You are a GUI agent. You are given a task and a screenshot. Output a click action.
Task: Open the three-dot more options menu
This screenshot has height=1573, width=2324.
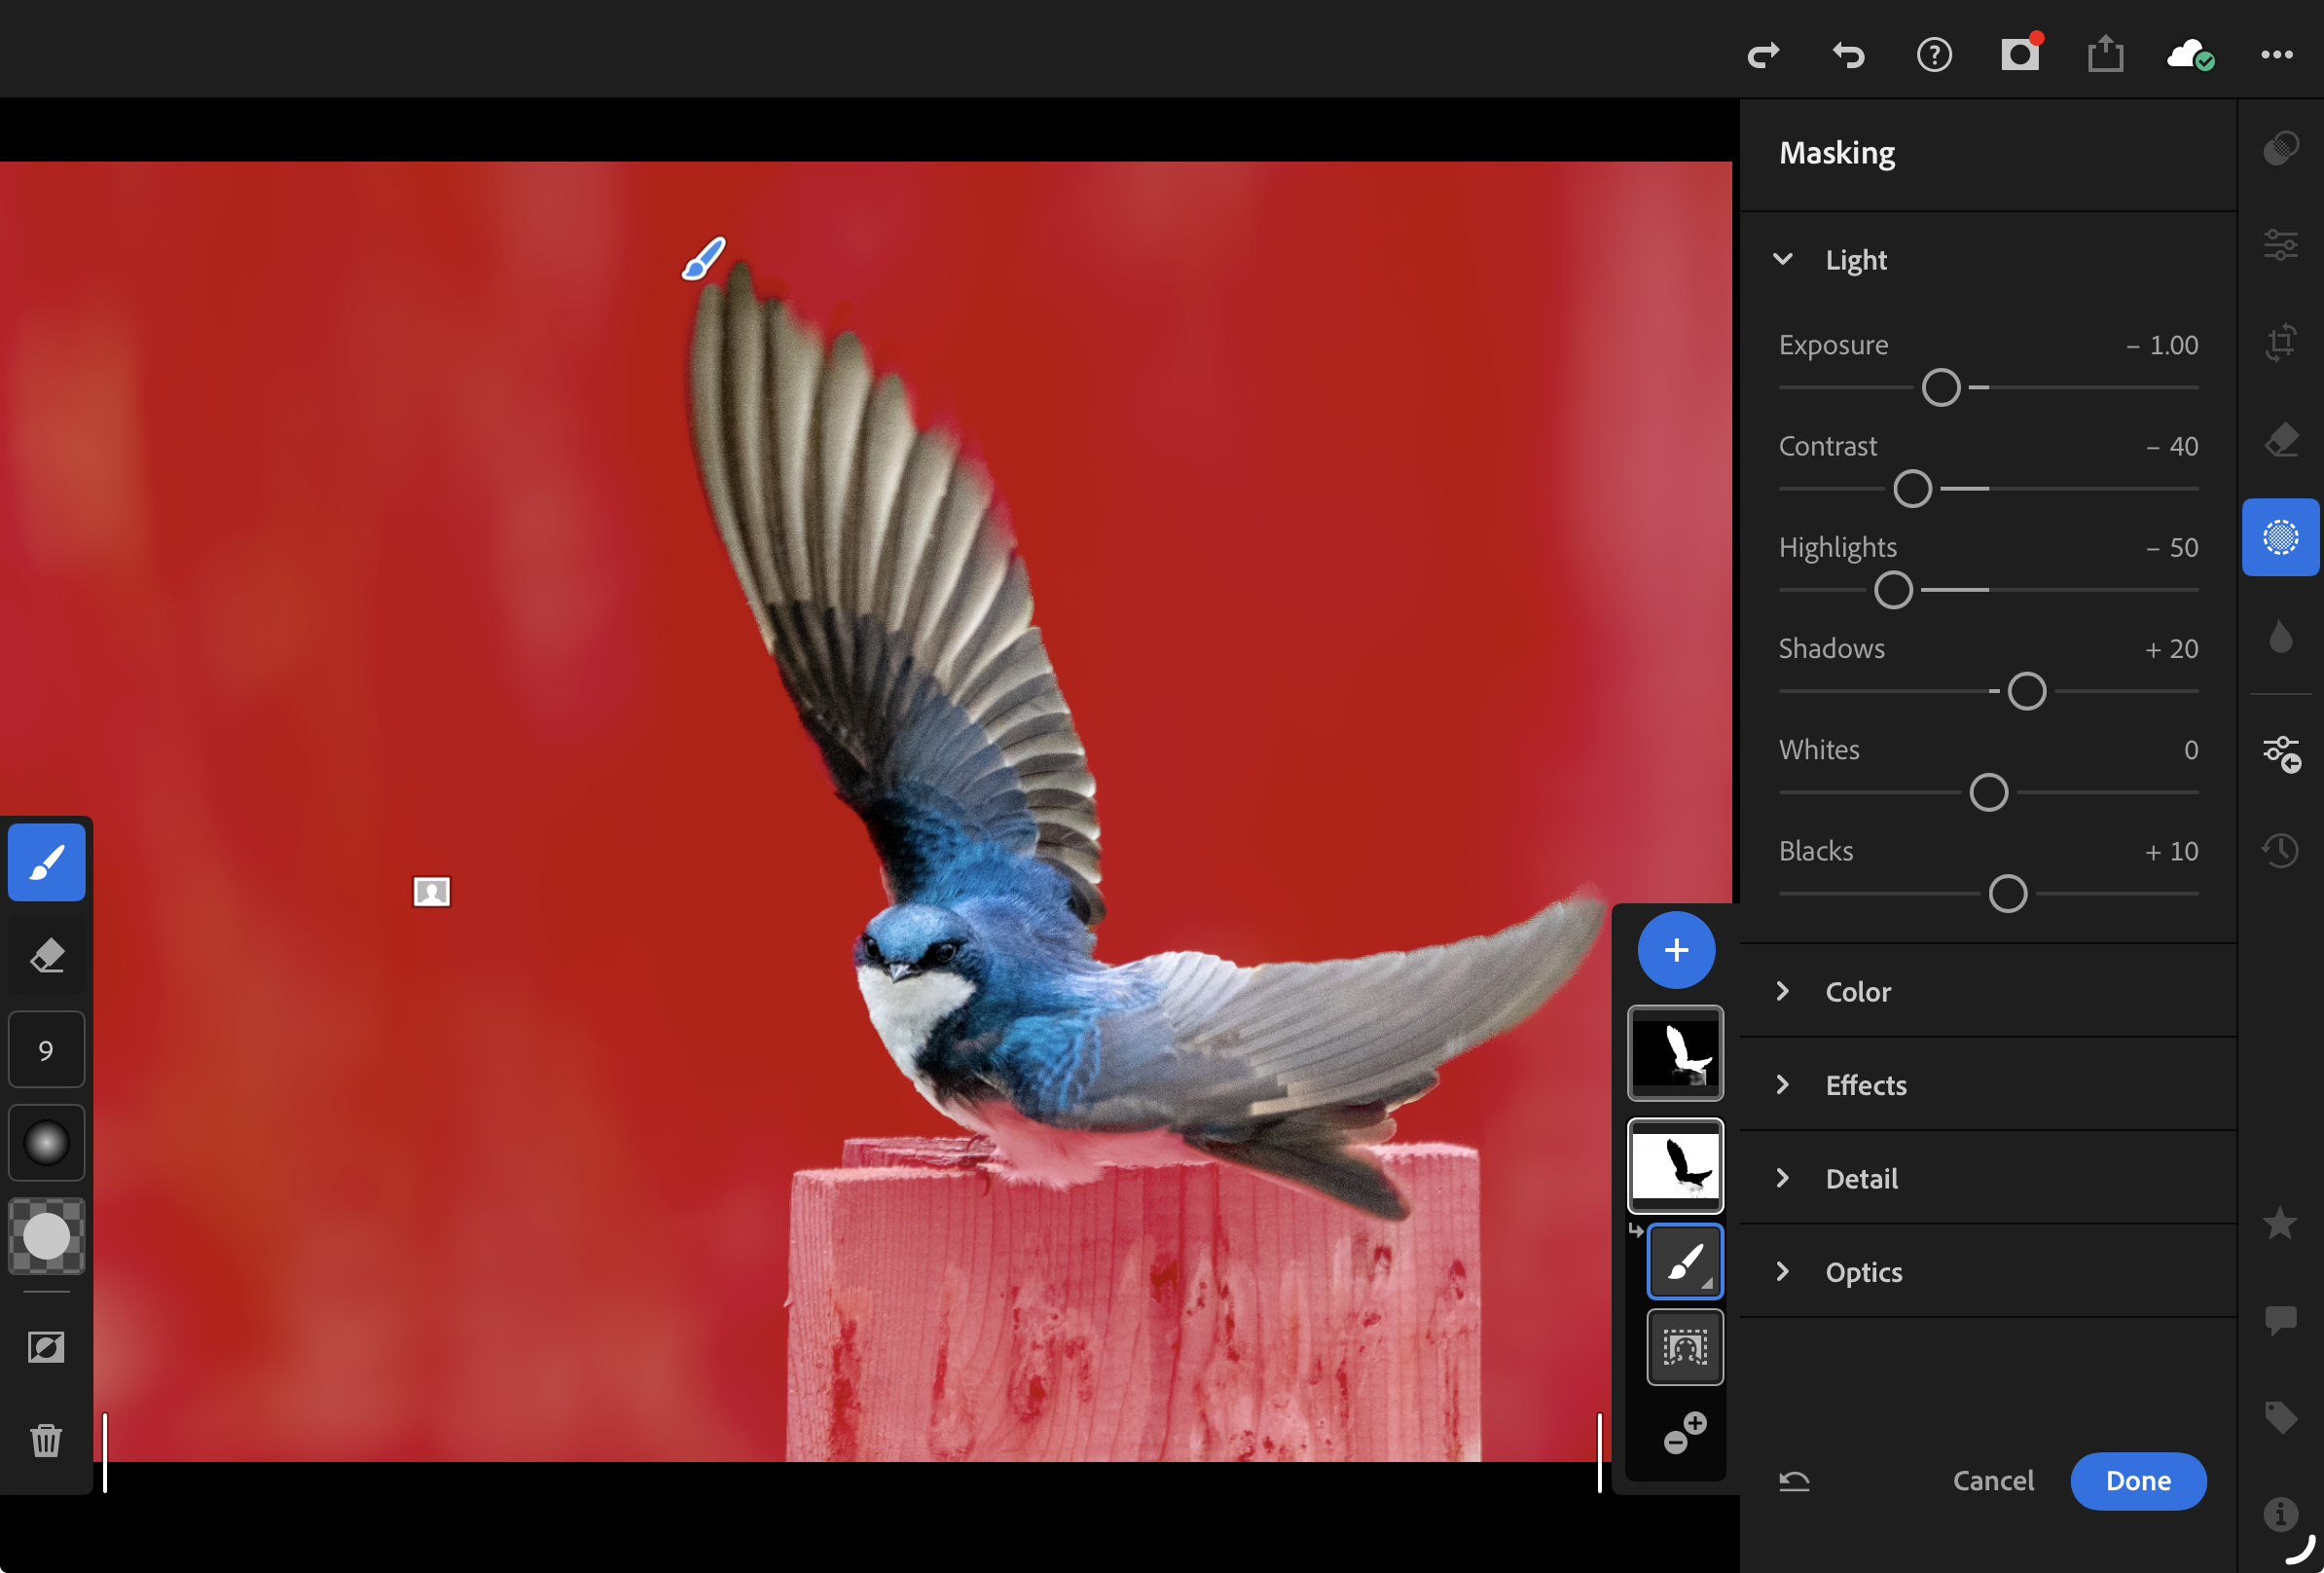click(2276, 54)
